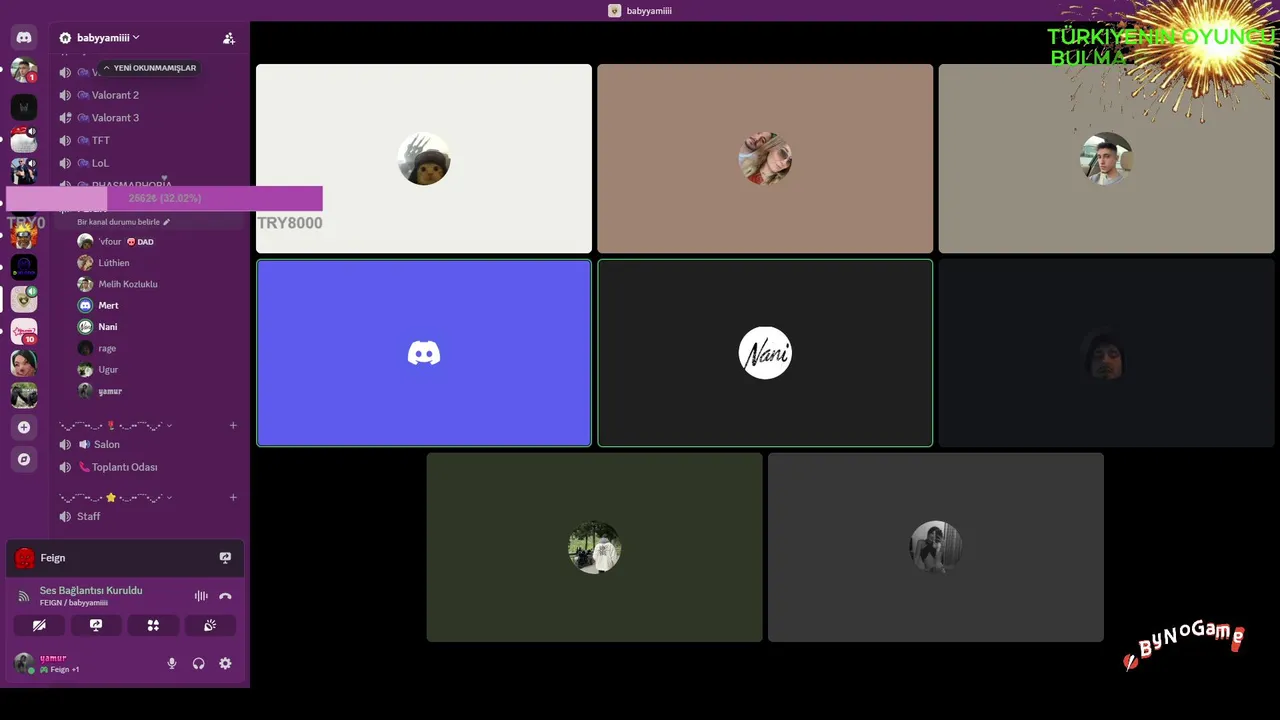This screenshot has height=720, width=1280.
Task: Select the dark faded portrait participant tile
Action: pyautogui.click(x=1106, y=353)
